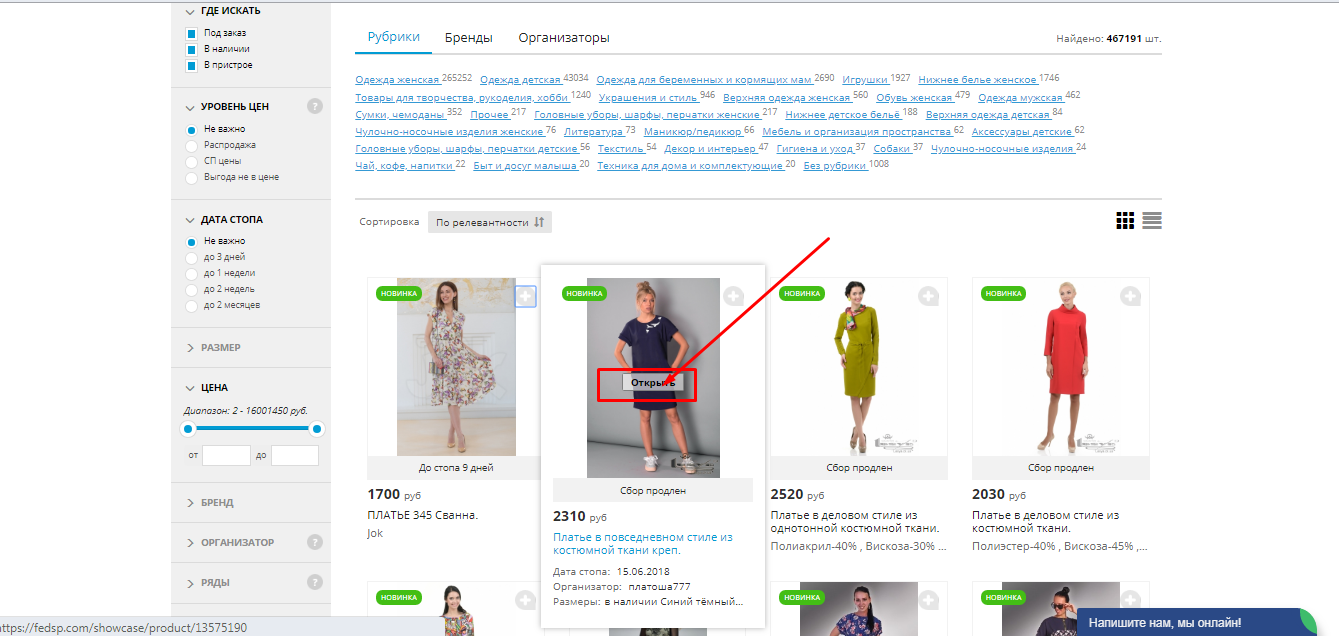Open the Организаторы tab
Screen dimensions: 1339x636
coord(563,38)
